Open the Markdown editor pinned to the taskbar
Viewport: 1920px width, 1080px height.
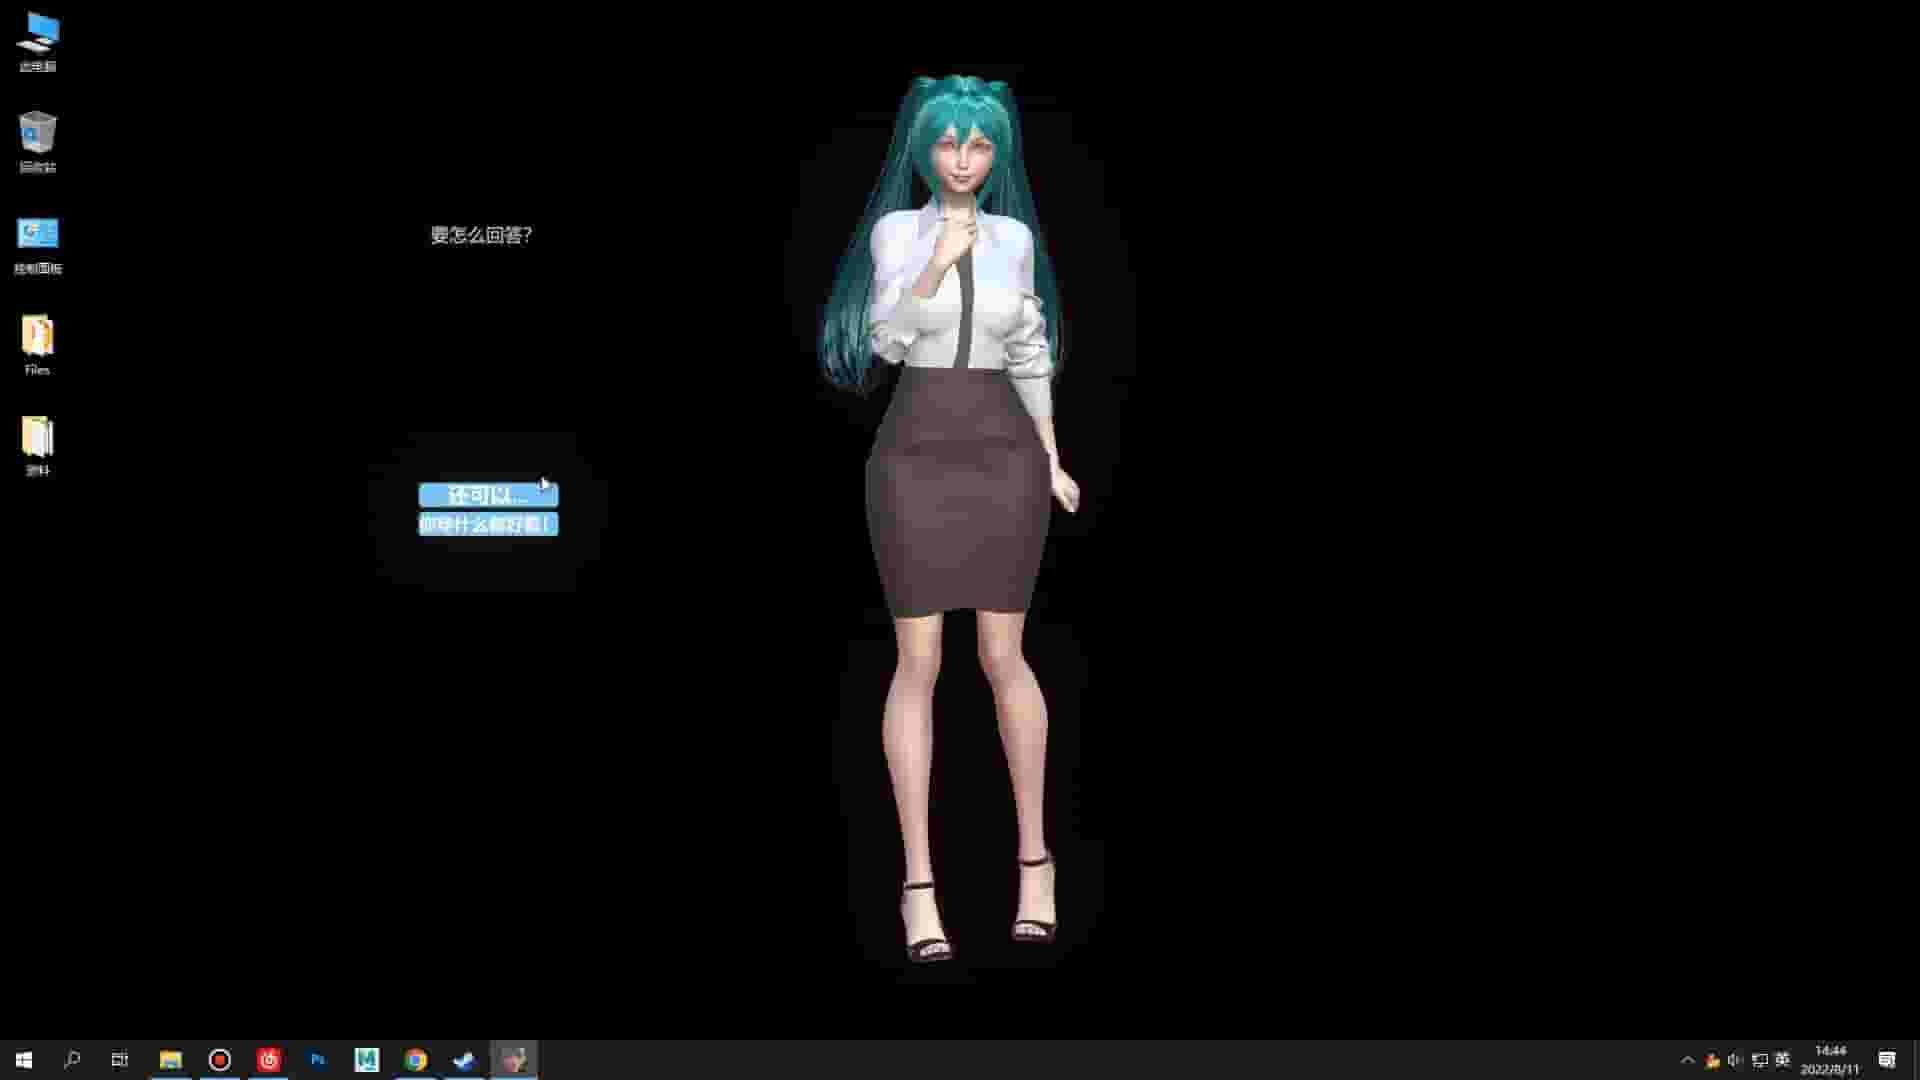click(366, 1059)
